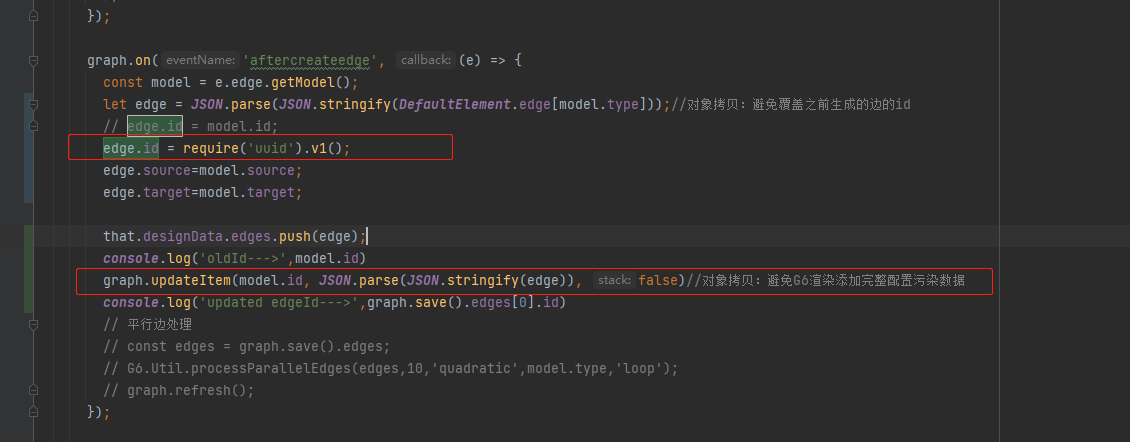Screen dimensions: 1130x442
Task: Click comment 避免G6渲染添加完整配置污染数据
Action: point(866,280)
